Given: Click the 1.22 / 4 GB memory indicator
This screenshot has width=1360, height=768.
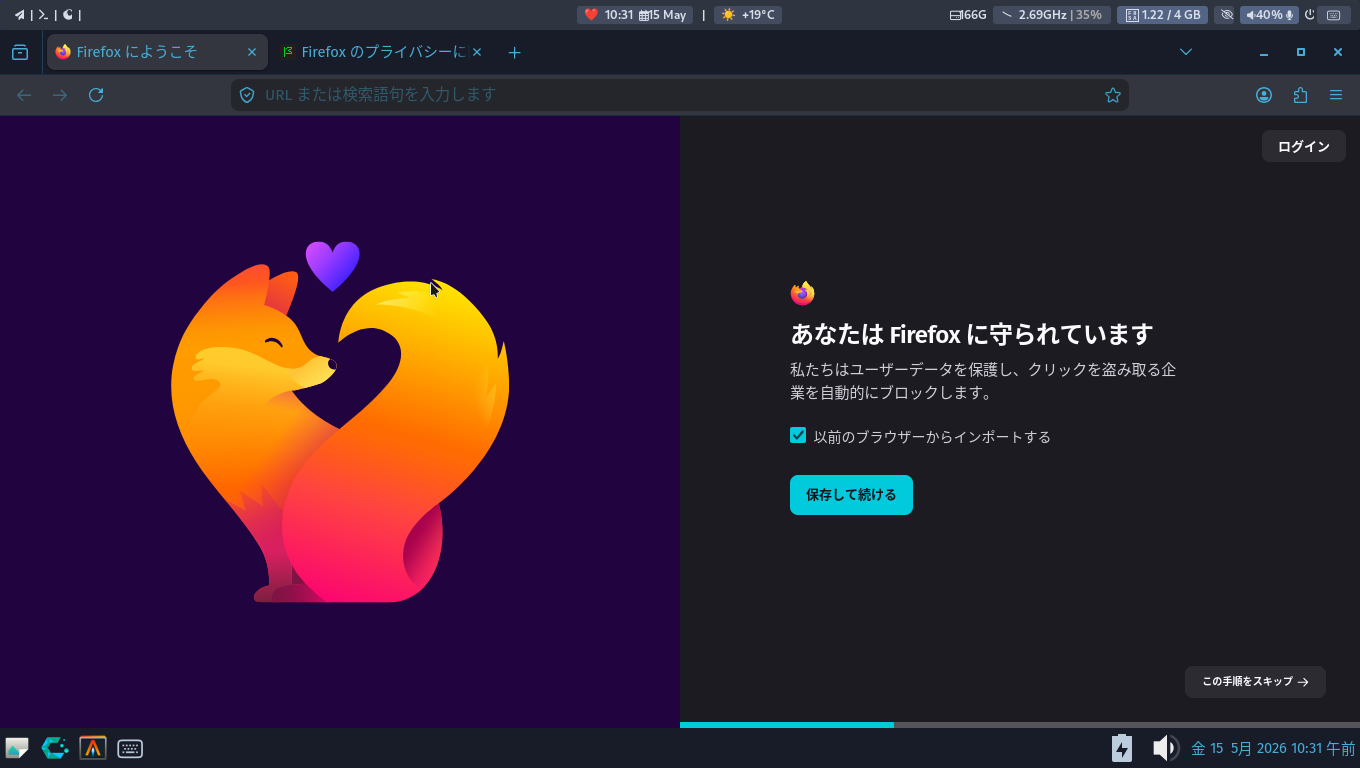Looking at the screenshot, I should pyautogui.click(x=1163, y=15).
